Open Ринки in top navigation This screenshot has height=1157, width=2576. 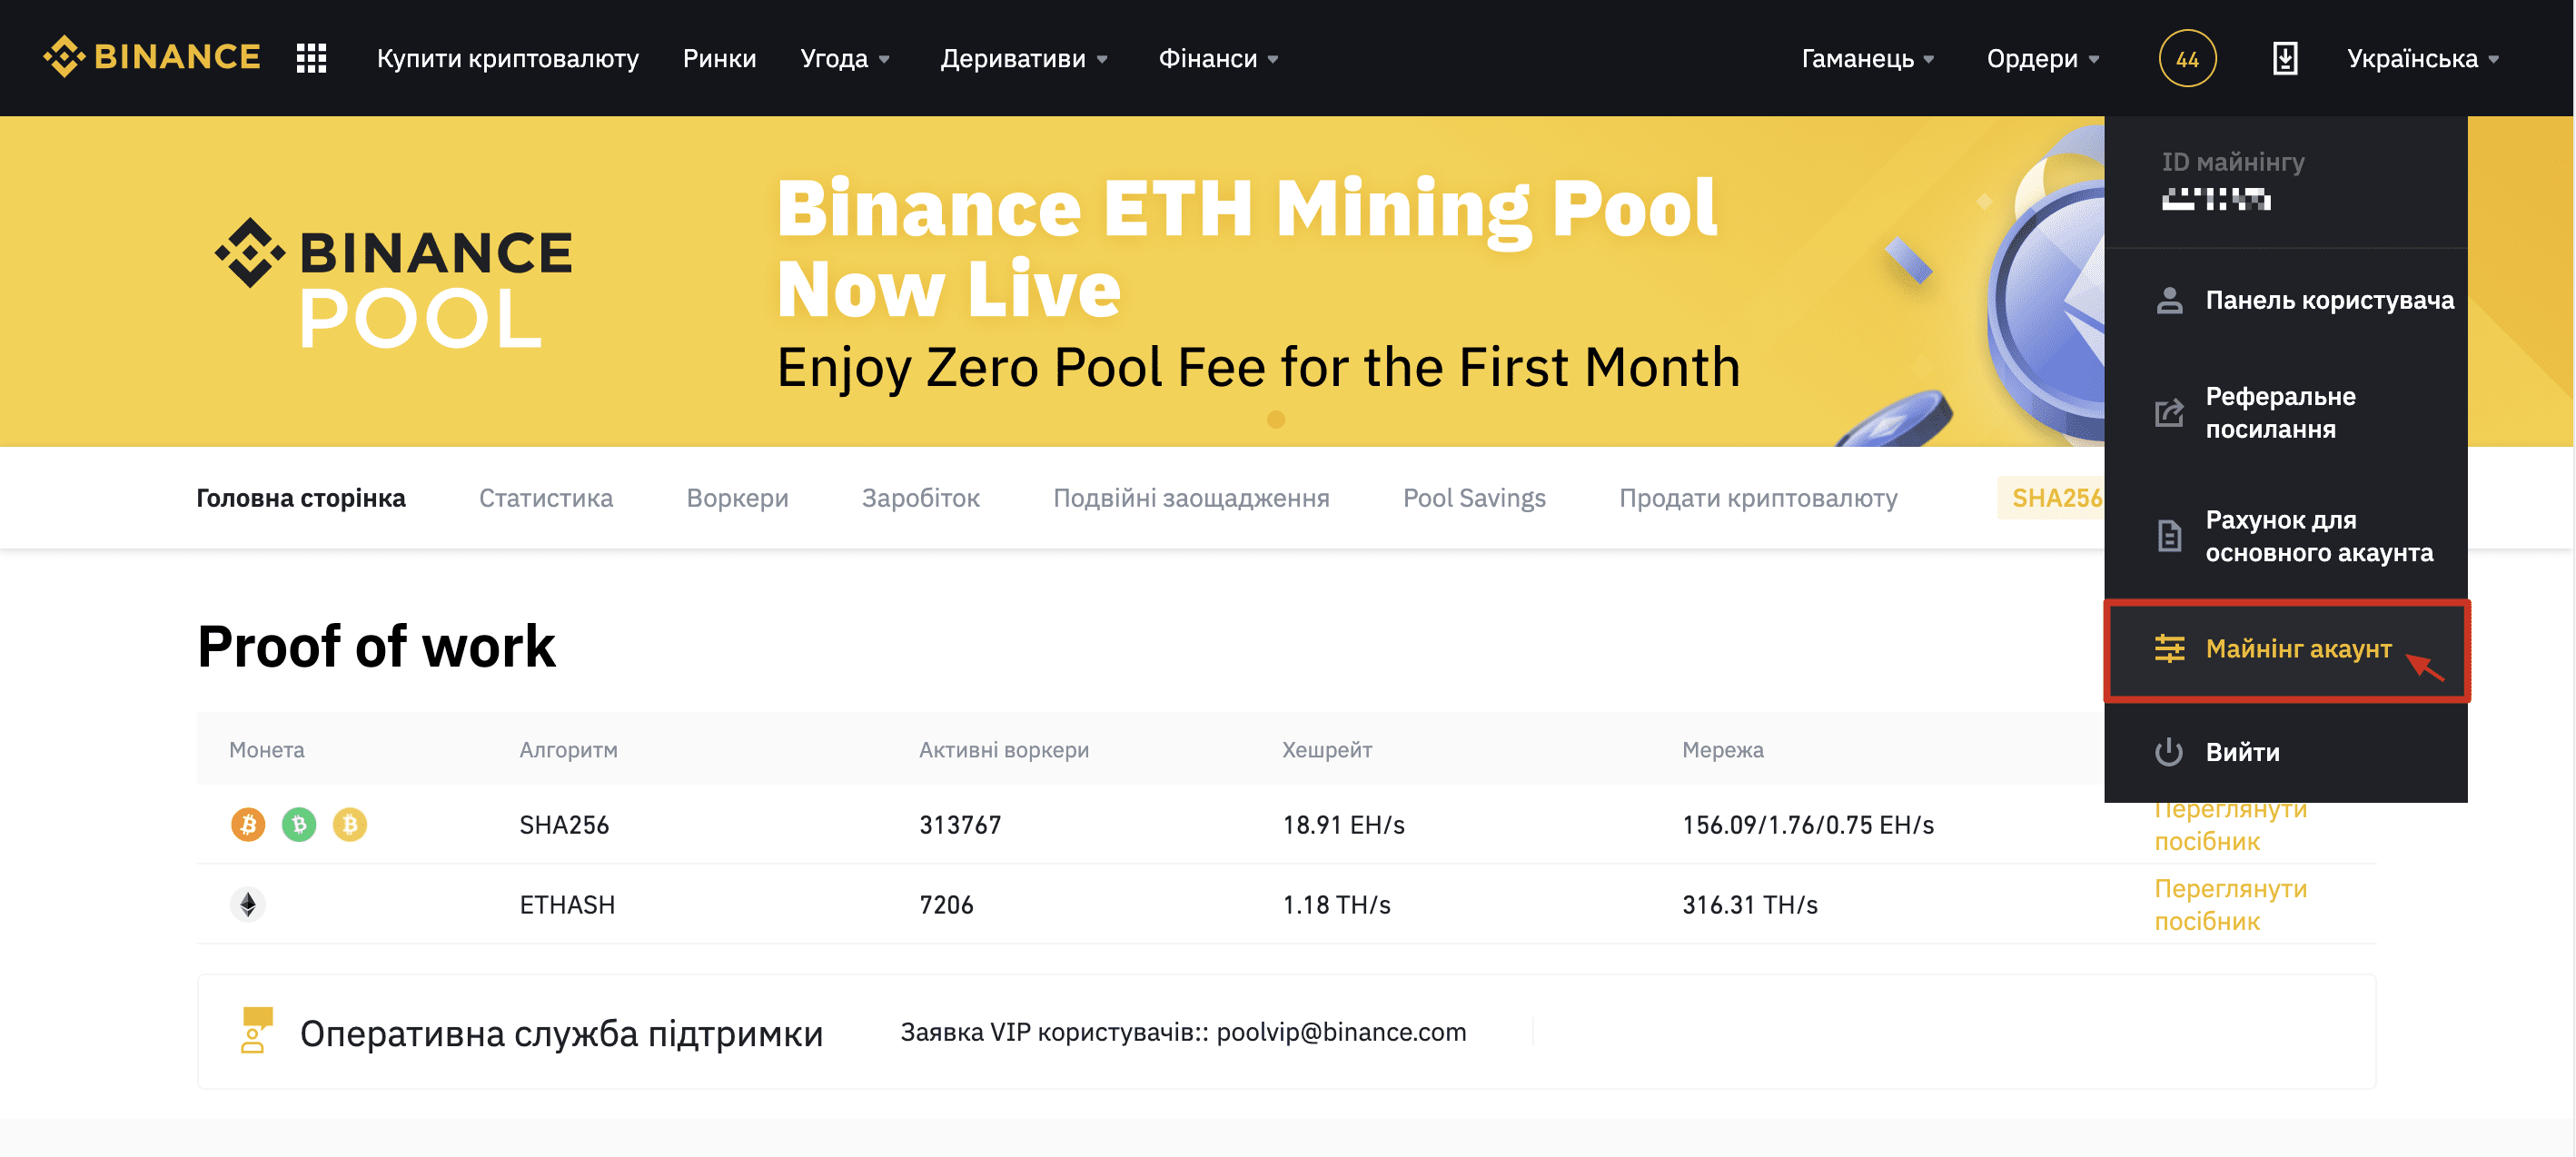coord(719,59)
